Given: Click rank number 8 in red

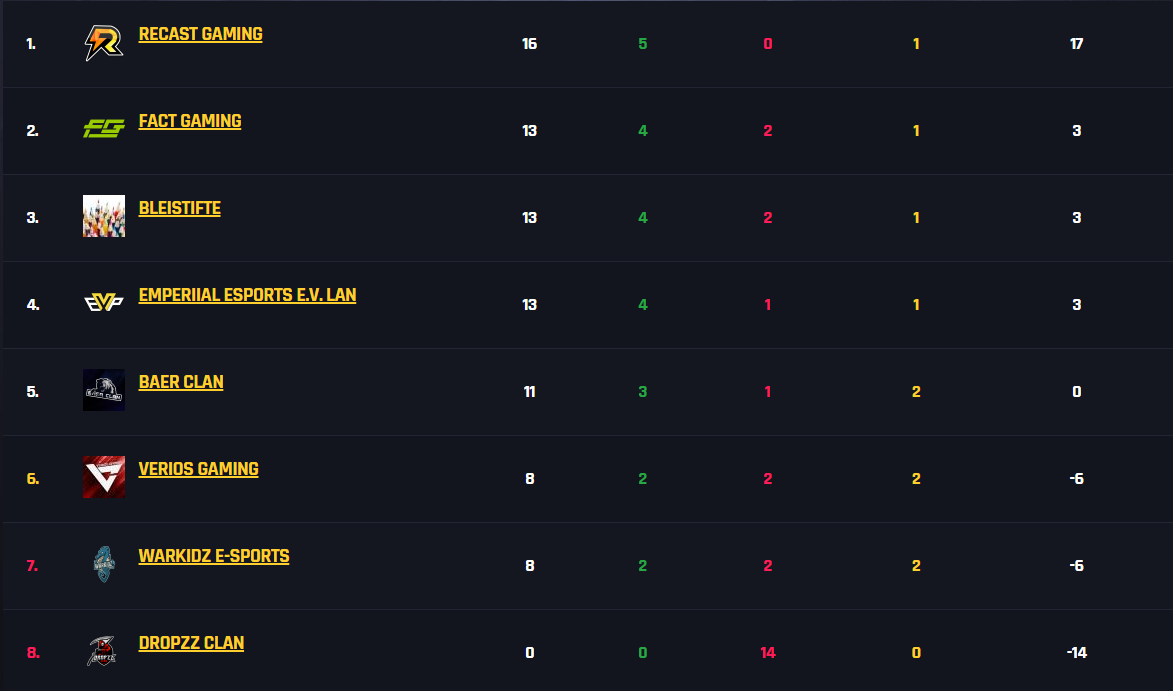Looking at the screenshot, I should tap(33, 652).
